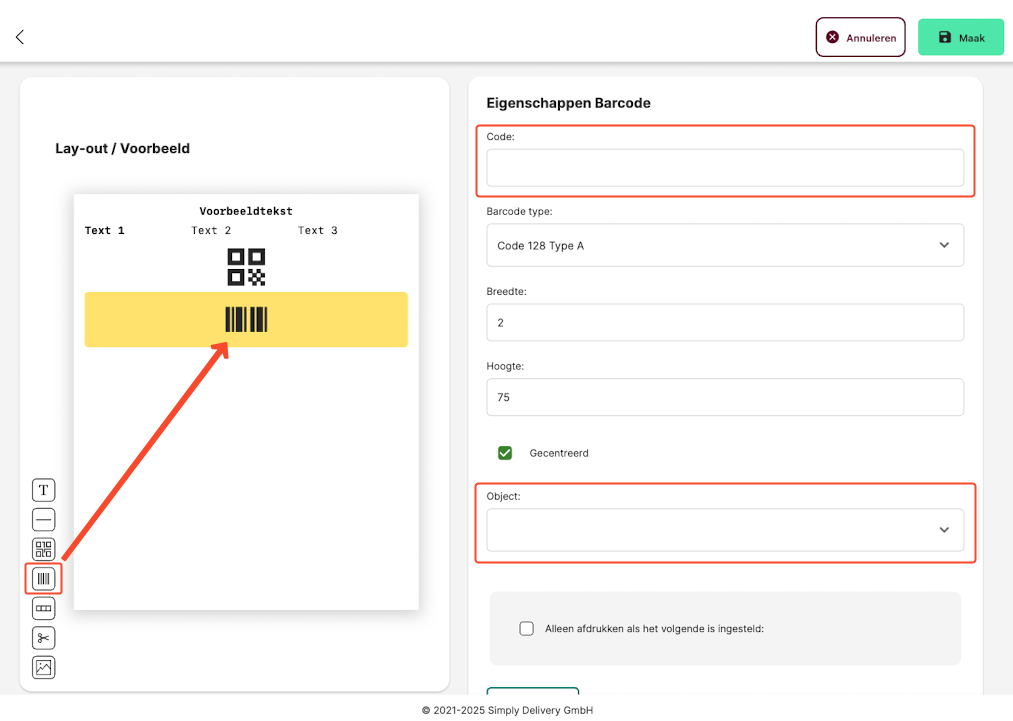Click into the Code input field

tap(725, 168)
